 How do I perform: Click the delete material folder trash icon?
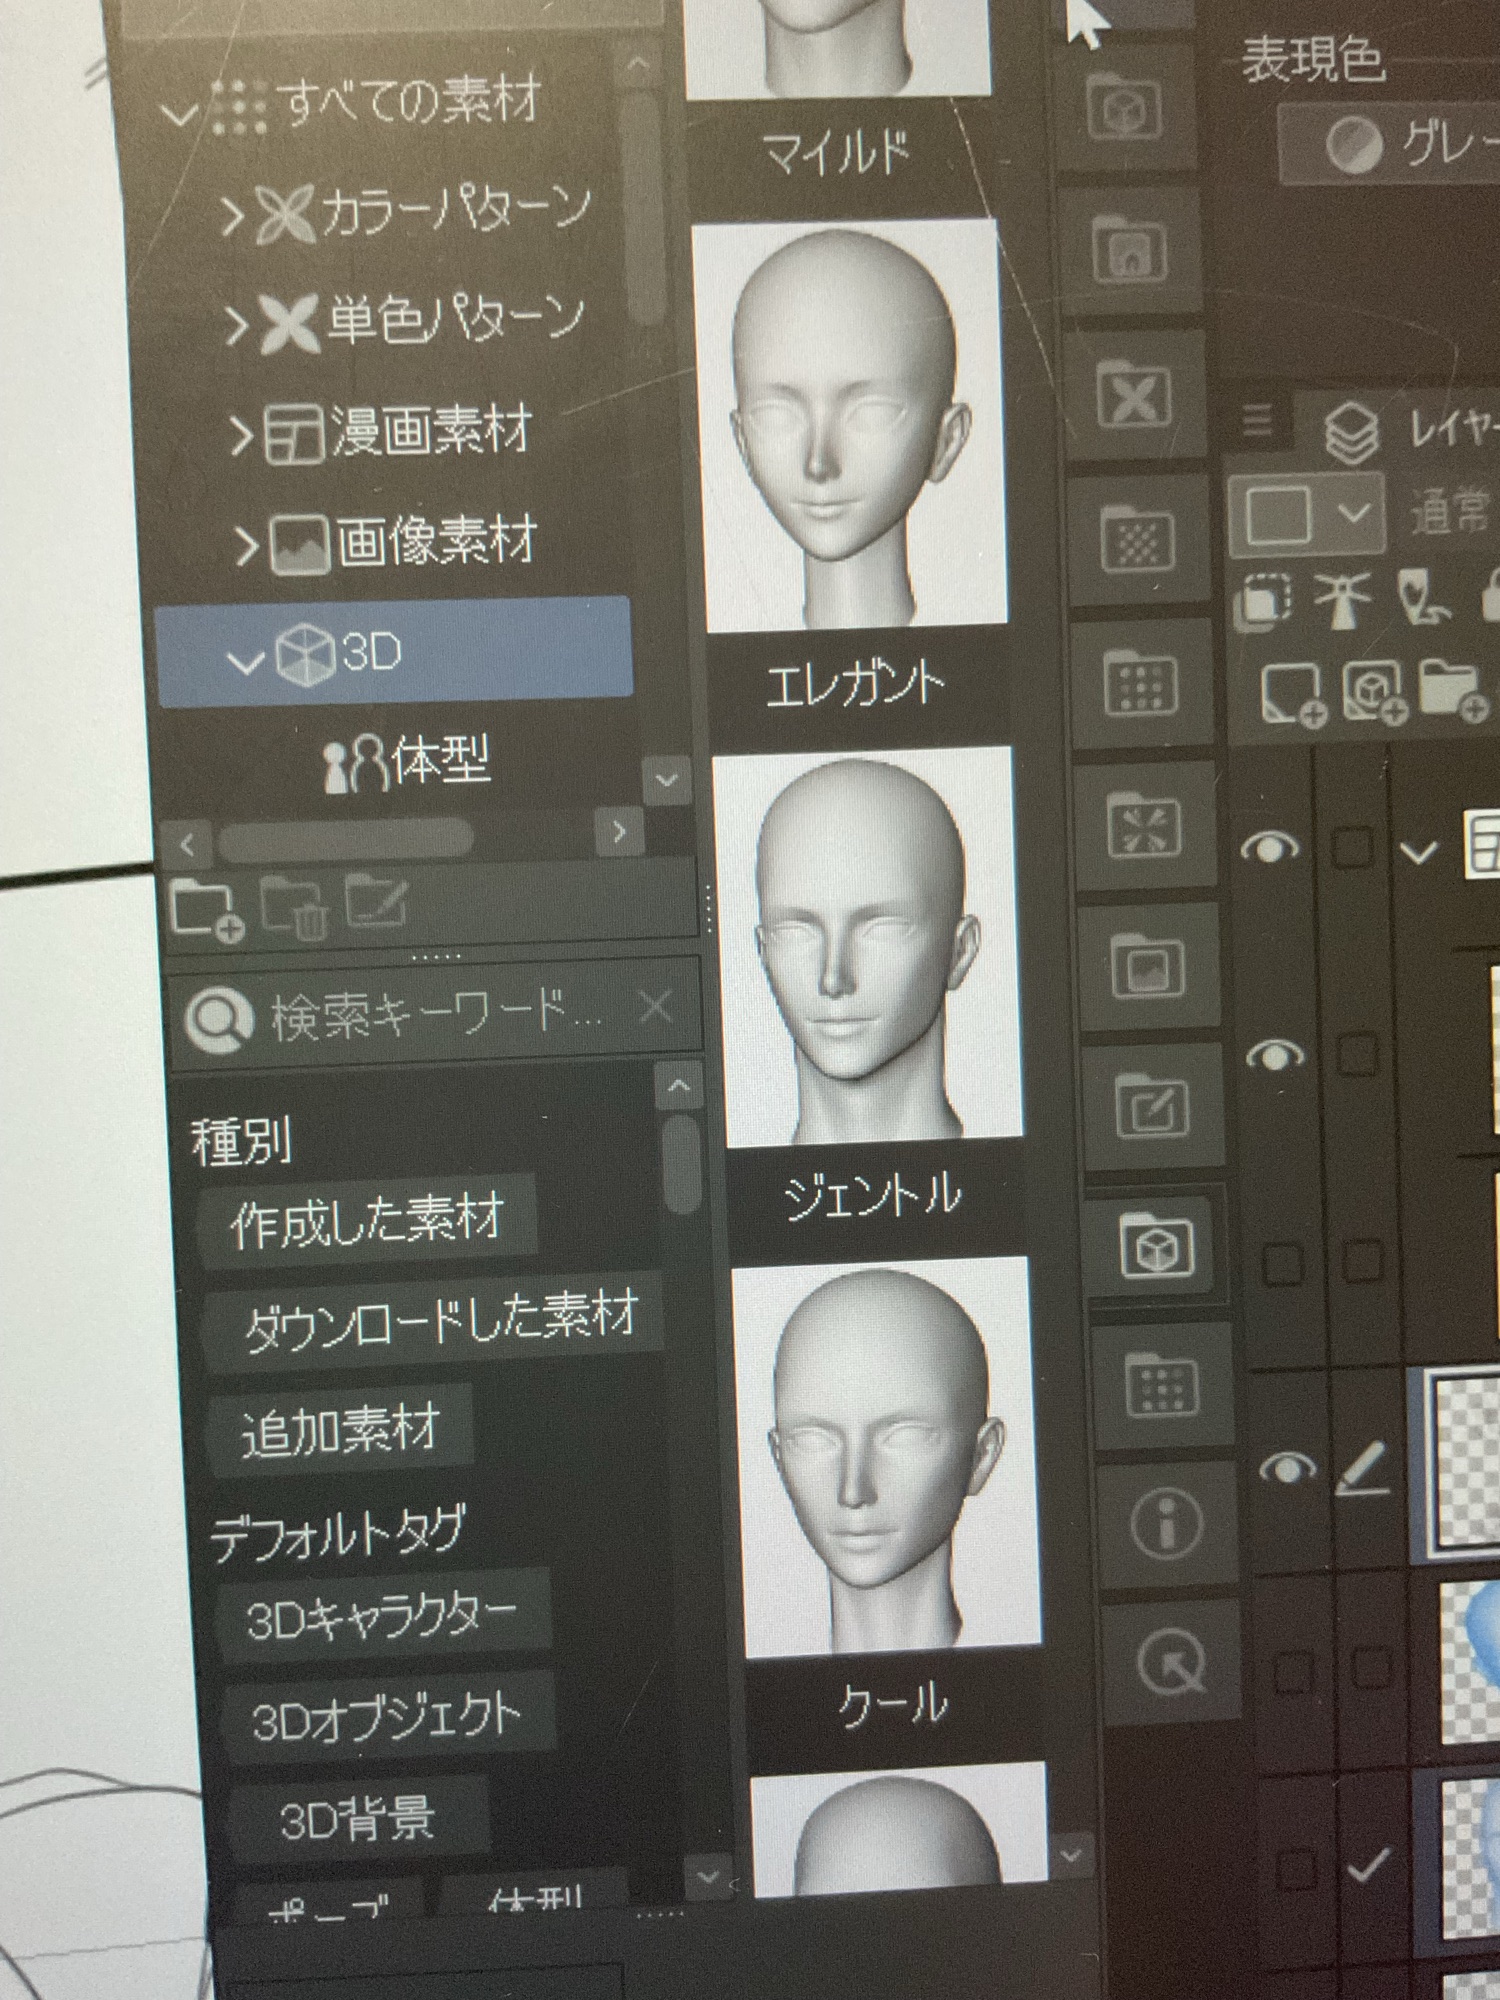(x=294, y=908)
